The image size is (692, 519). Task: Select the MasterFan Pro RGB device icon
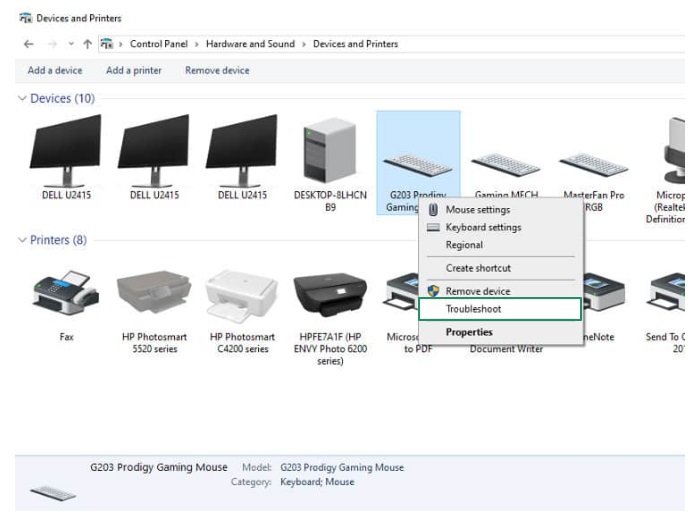pos(594,166)
